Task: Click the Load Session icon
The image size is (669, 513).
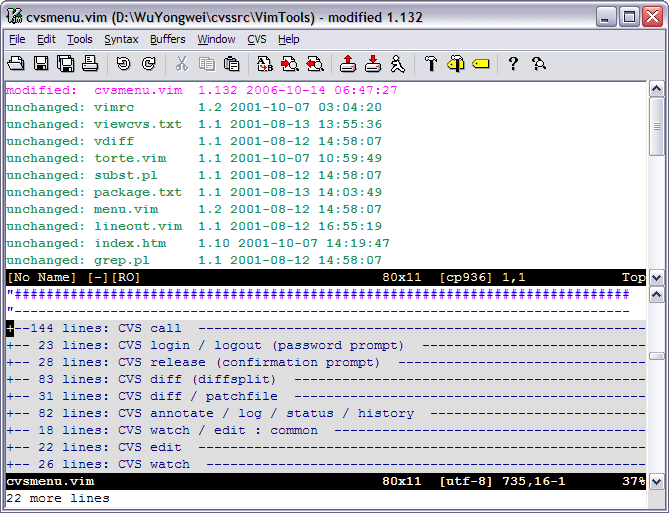Action: (347, 64)
